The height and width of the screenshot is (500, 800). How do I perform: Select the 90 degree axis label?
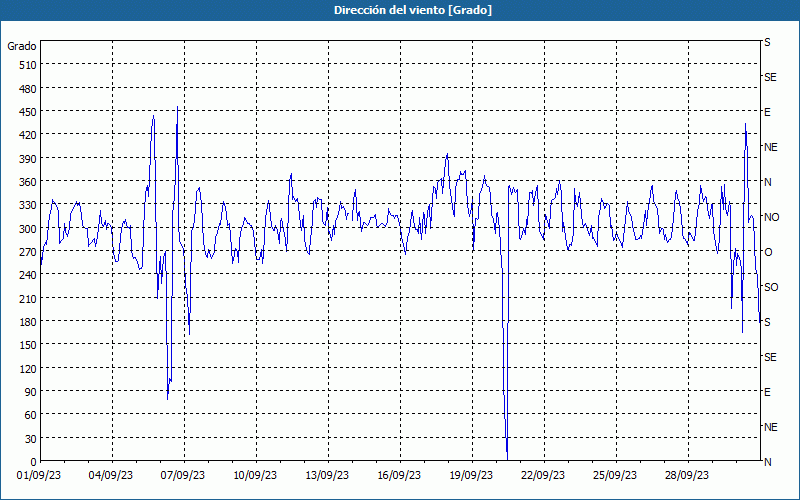tap(31, 392)
